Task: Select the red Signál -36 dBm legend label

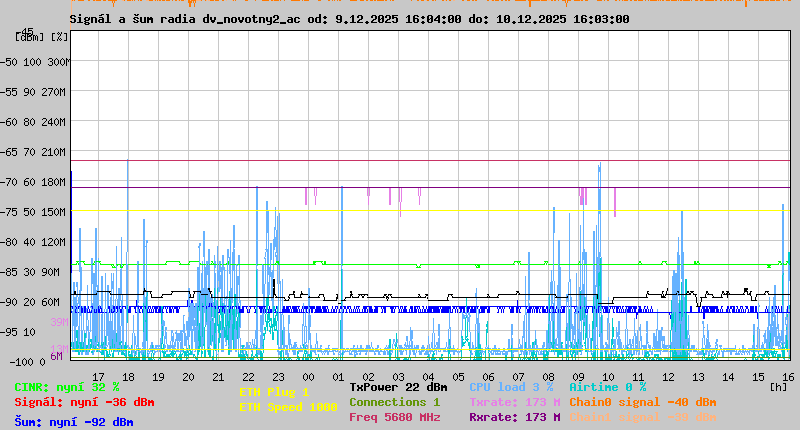Action: (84, 403)
